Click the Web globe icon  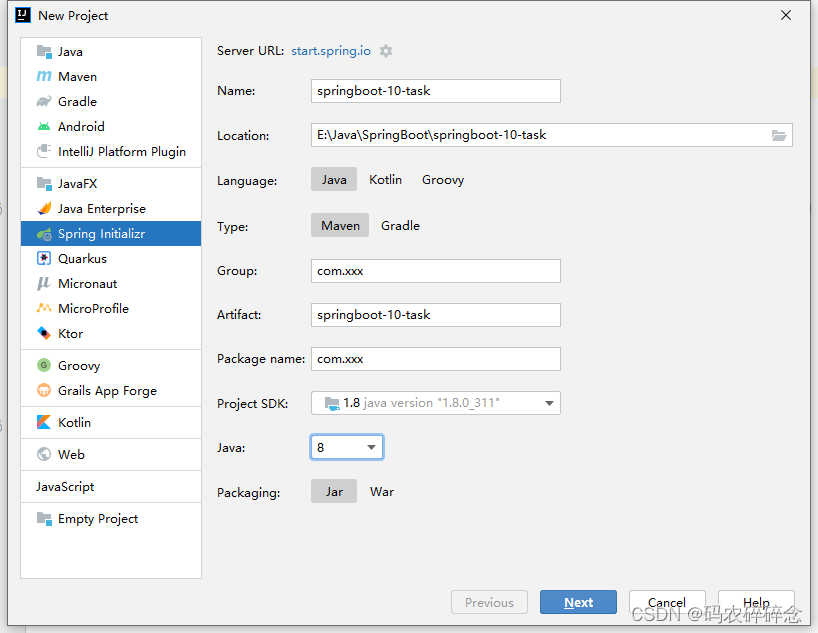(44, 455)
